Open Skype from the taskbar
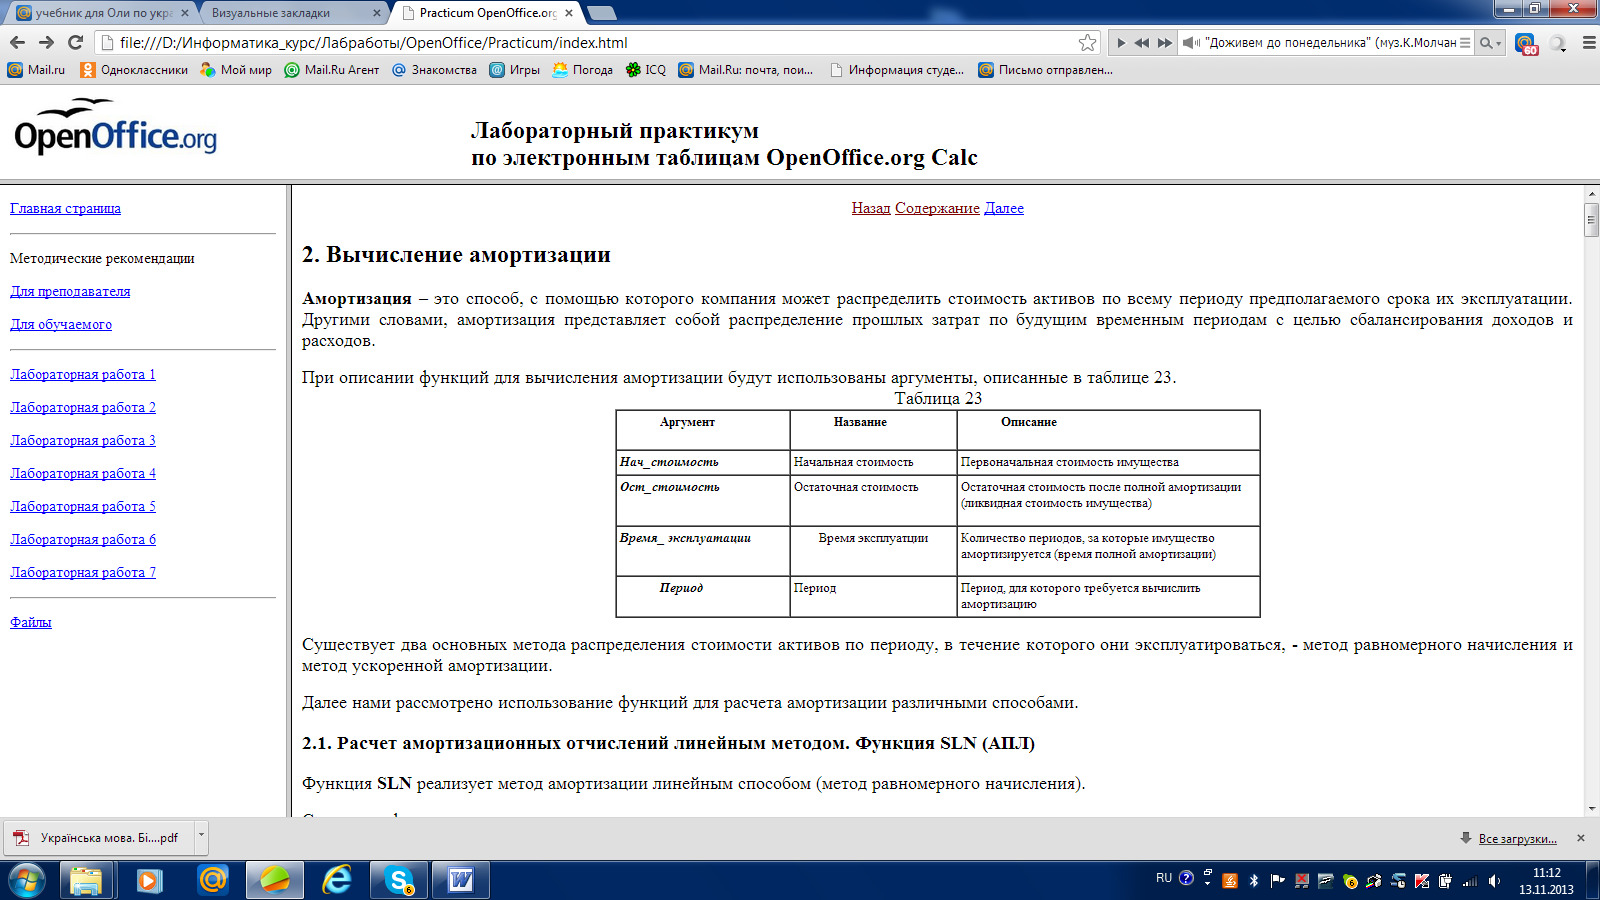Screen dimensions: 1600x900 point(400,880)
